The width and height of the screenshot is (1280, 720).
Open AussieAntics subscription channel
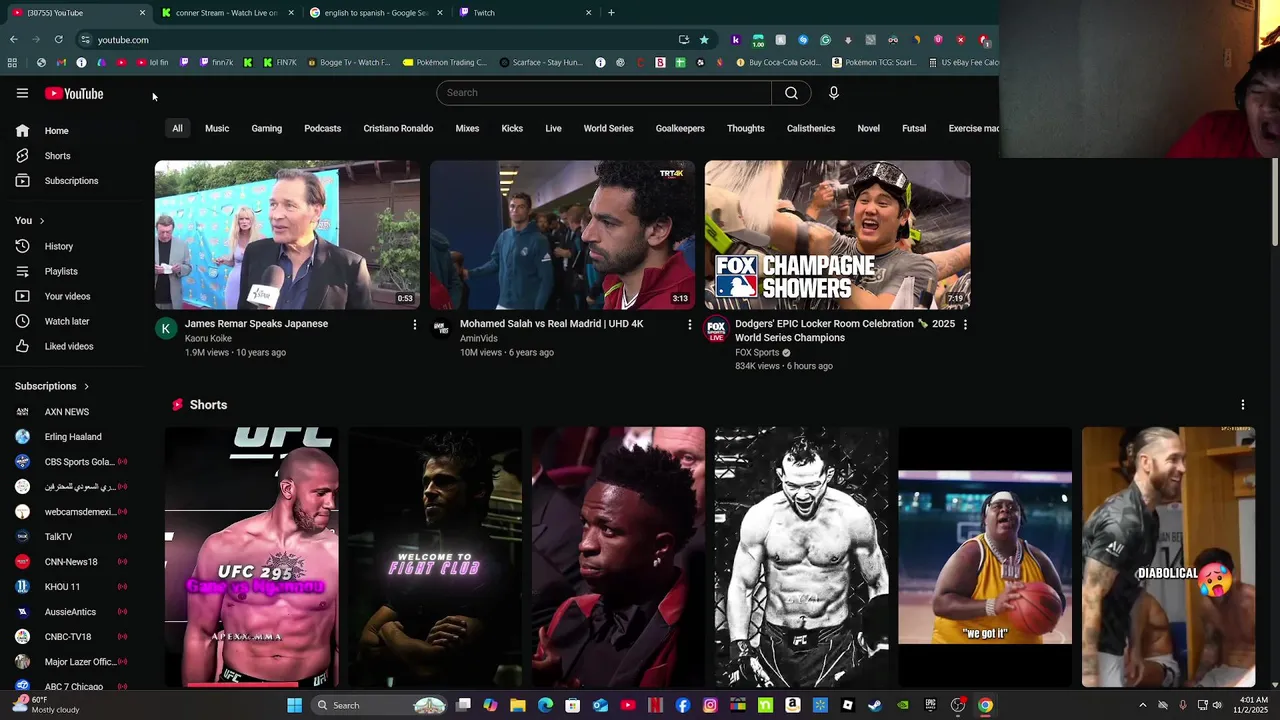71,612
